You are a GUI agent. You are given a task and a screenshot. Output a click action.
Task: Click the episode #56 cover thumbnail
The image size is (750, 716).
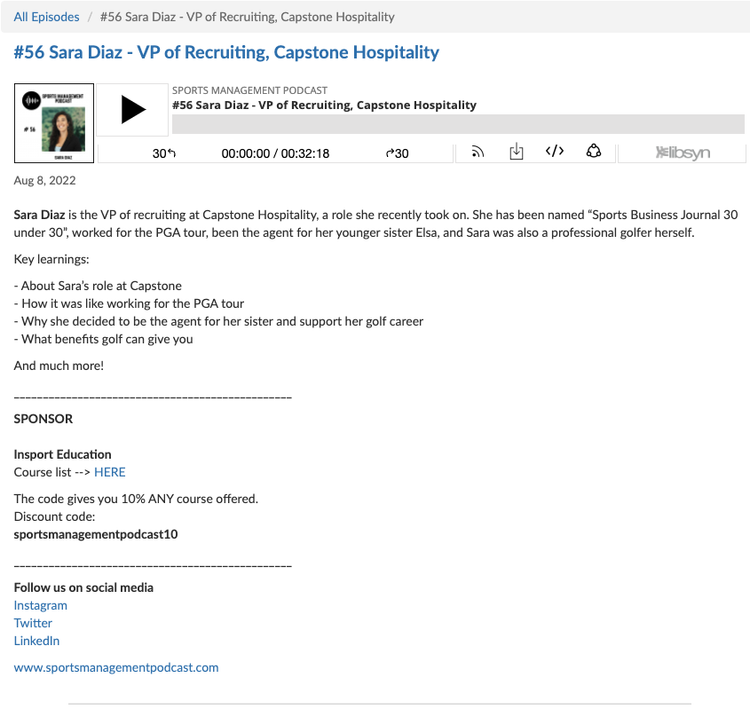click(54, 123)
